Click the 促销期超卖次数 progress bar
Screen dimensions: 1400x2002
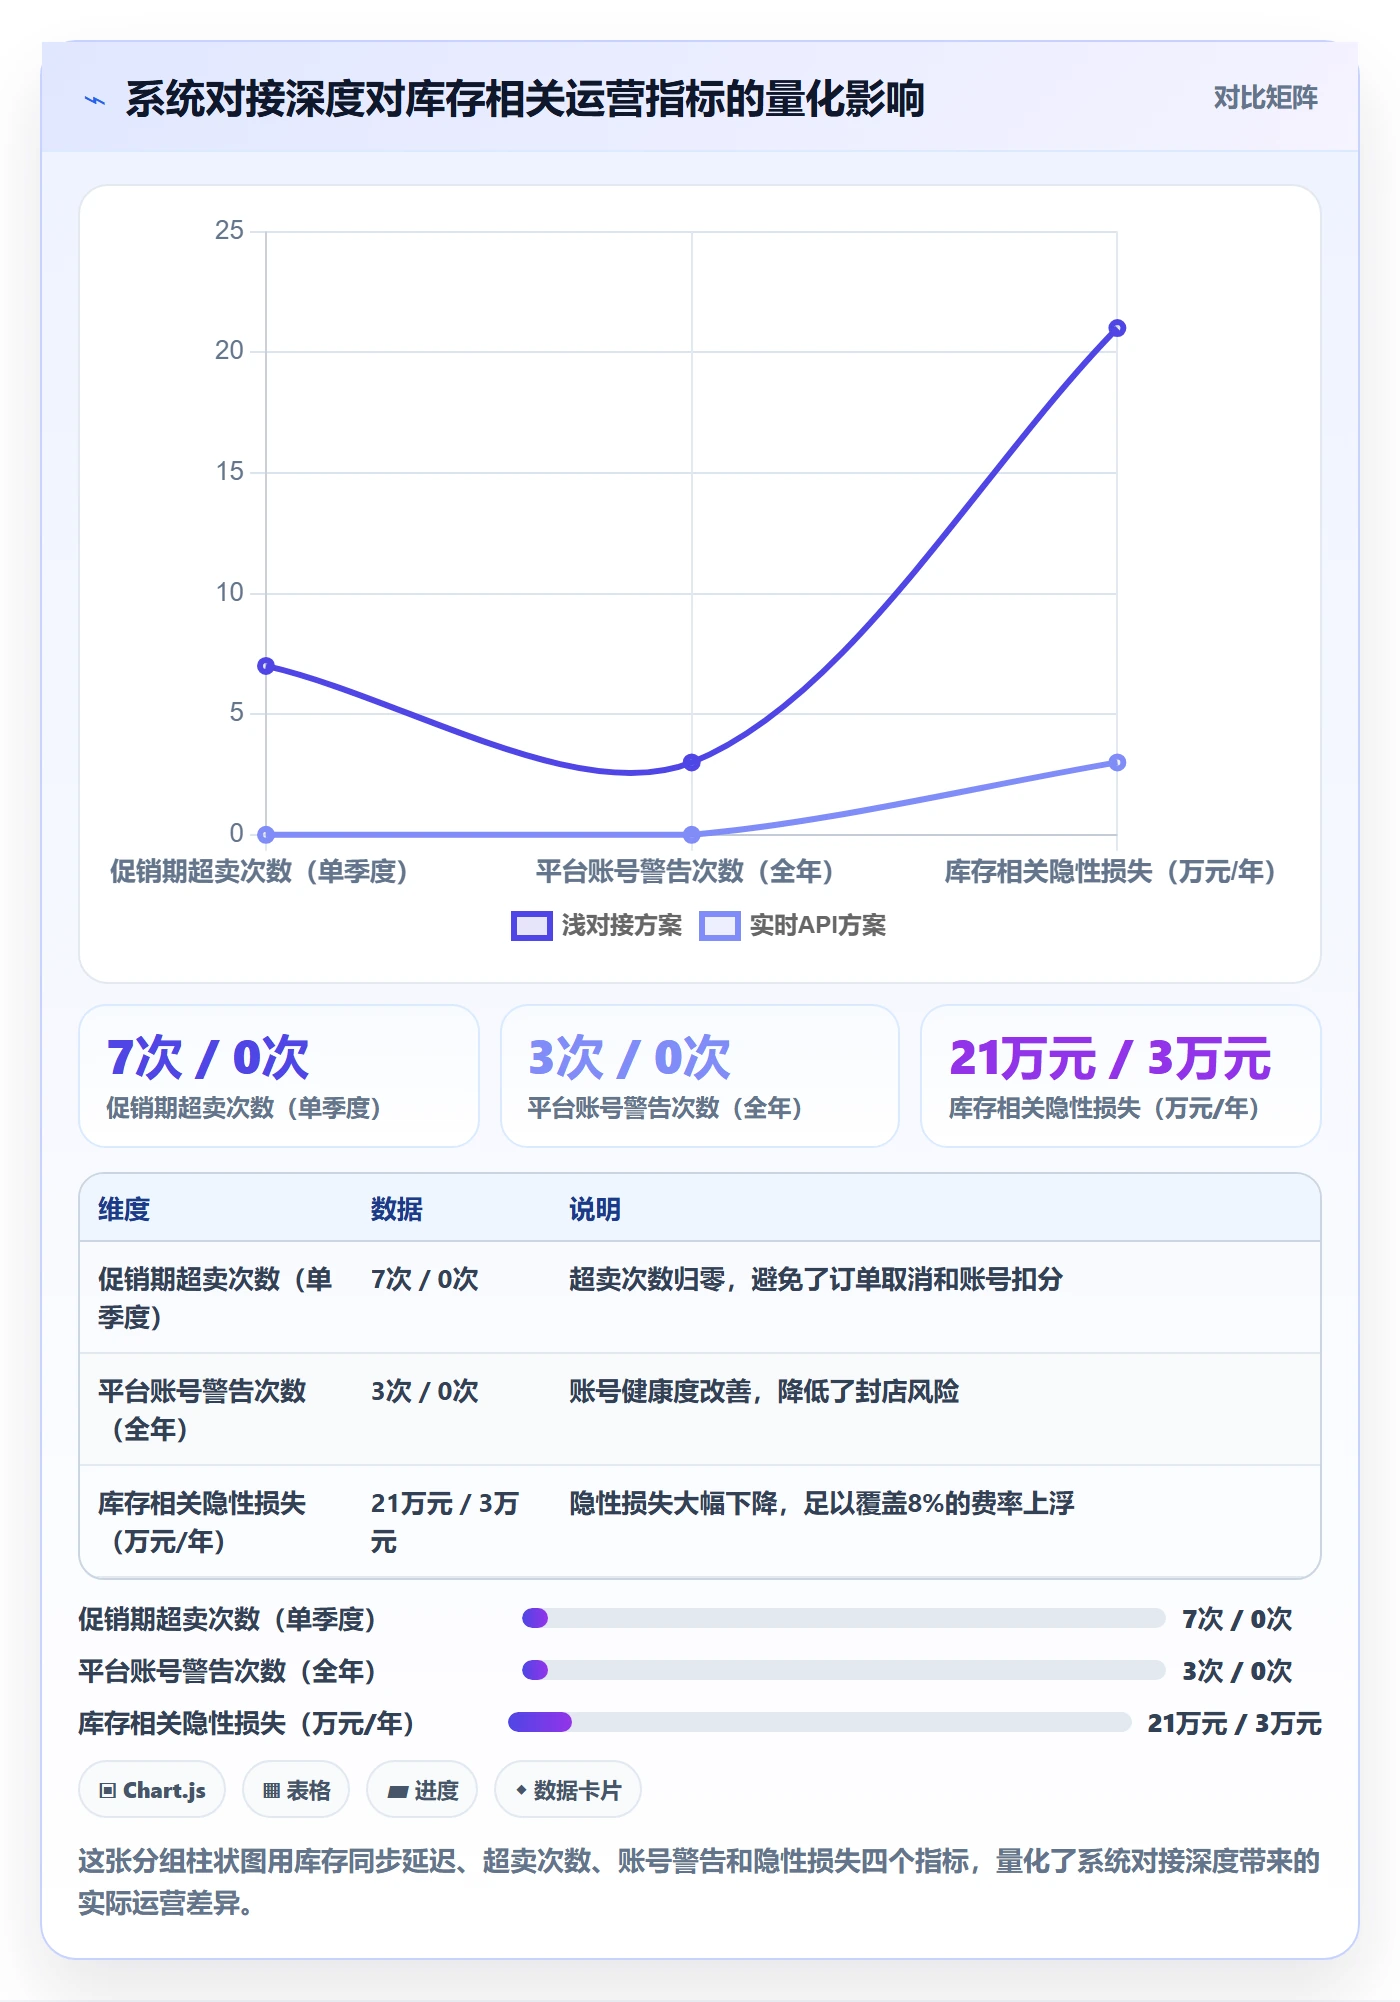click(843, 1618)
